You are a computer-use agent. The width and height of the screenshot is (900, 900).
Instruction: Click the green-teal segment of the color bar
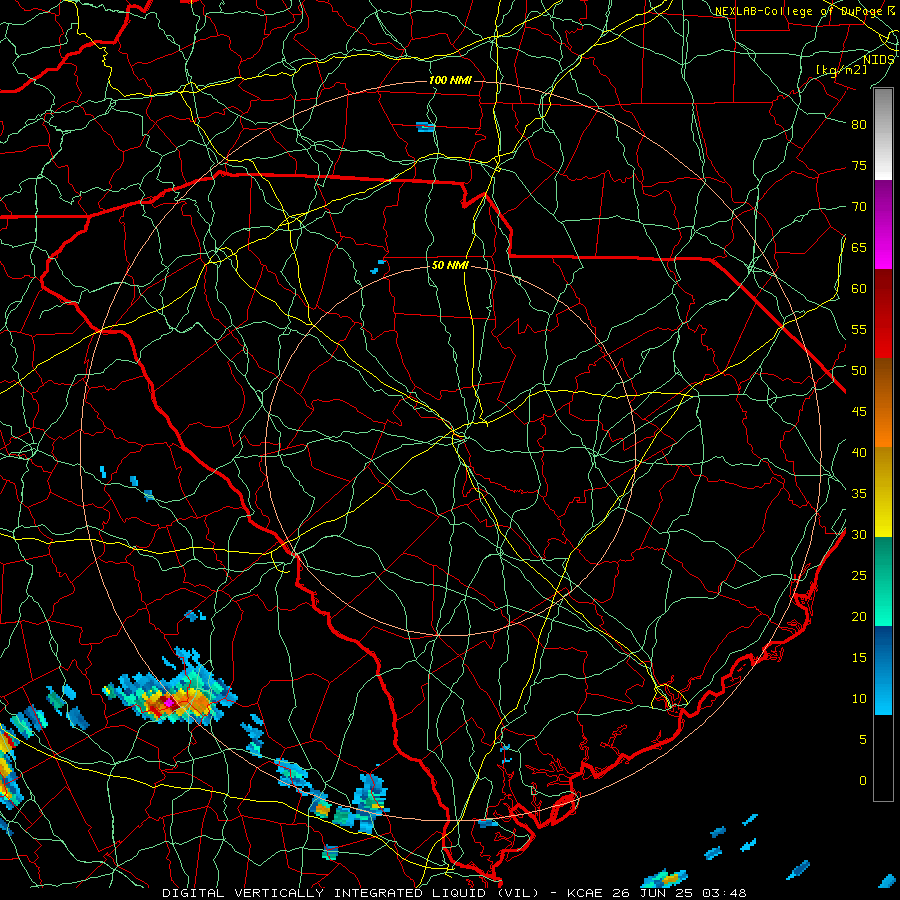tap(883, 581)
